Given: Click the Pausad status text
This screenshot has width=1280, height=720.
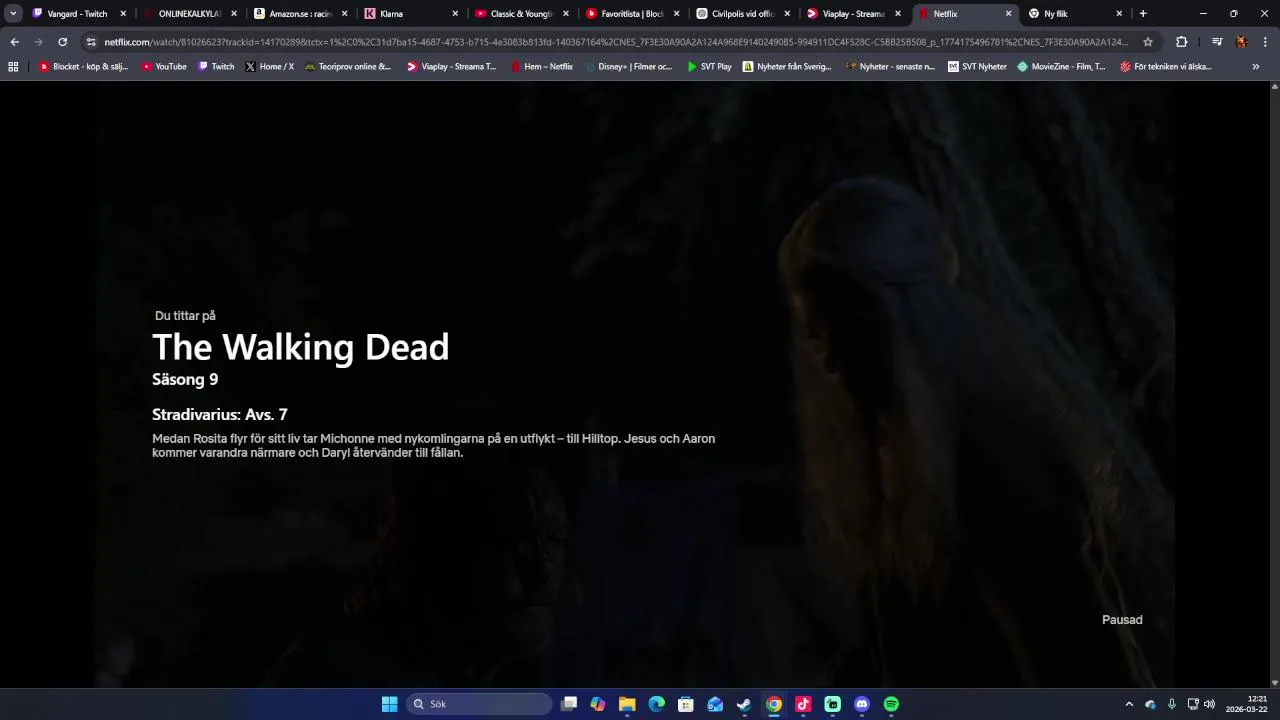Looking at the screenshot, I should point(1122,620).
